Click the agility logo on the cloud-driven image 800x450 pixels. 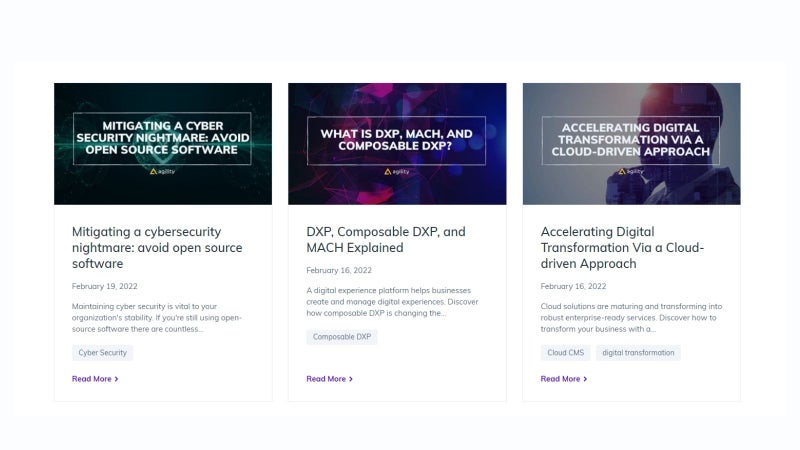coord(631,171)
